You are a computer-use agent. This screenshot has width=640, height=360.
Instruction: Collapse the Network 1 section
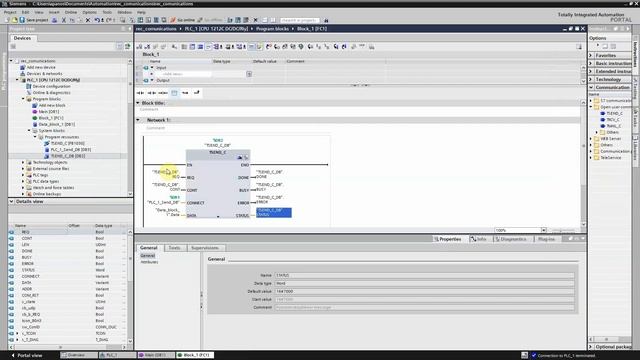tap(138, 120)
